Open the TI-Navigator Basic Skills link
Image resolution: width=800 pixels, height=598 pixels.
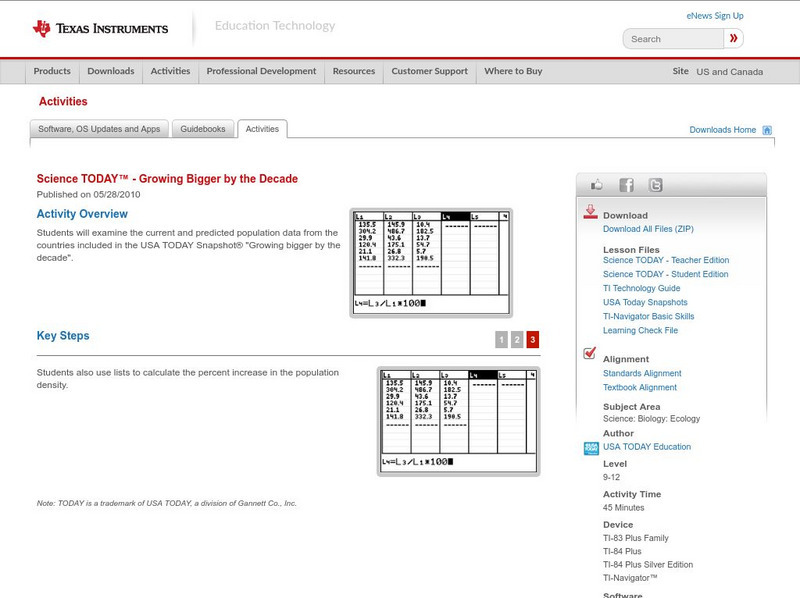click(648, 316)
